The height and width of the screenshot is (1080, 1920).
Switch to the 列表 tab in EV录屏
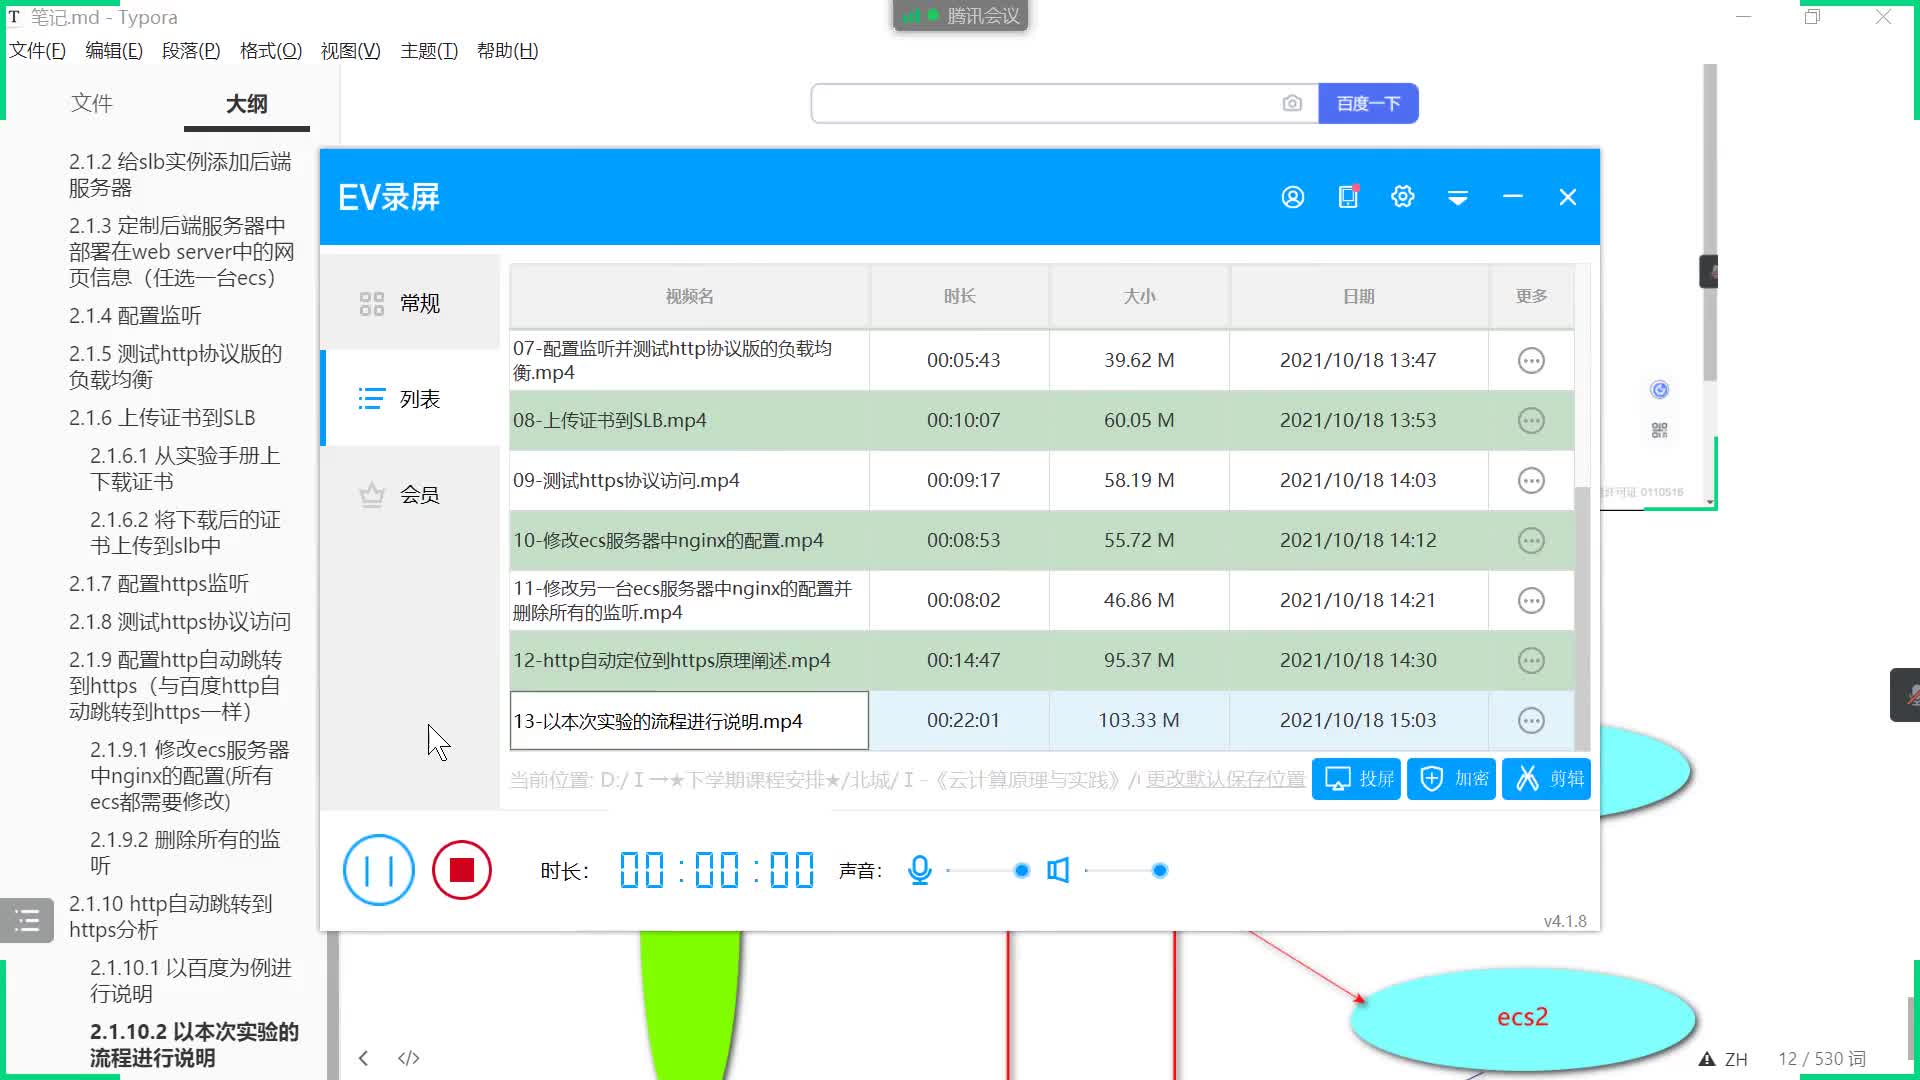(410, 399)
